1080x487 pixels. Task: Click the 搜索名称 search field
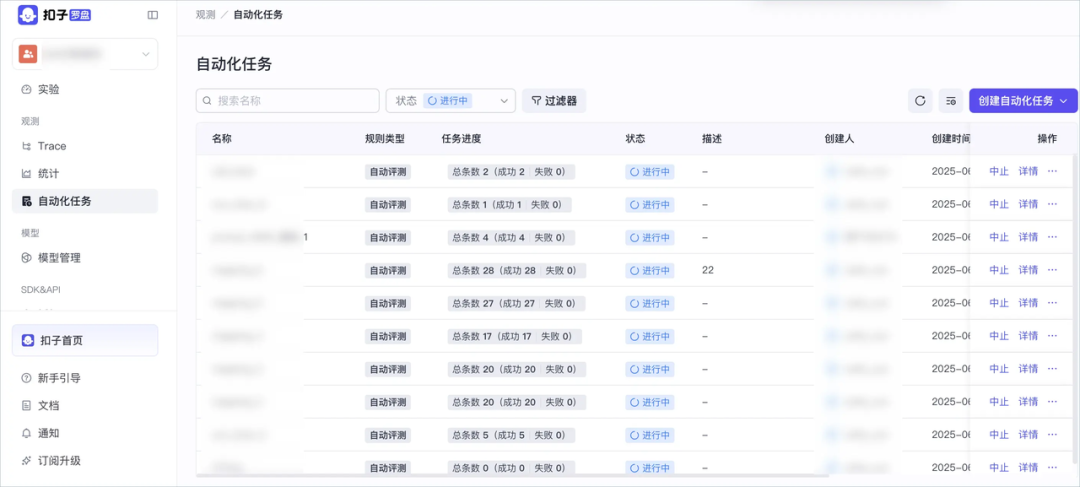[x=288, y=101]
